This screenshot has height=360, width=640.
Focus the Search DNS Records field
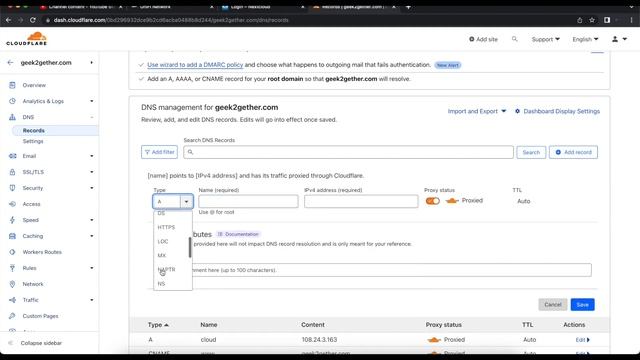349,152
